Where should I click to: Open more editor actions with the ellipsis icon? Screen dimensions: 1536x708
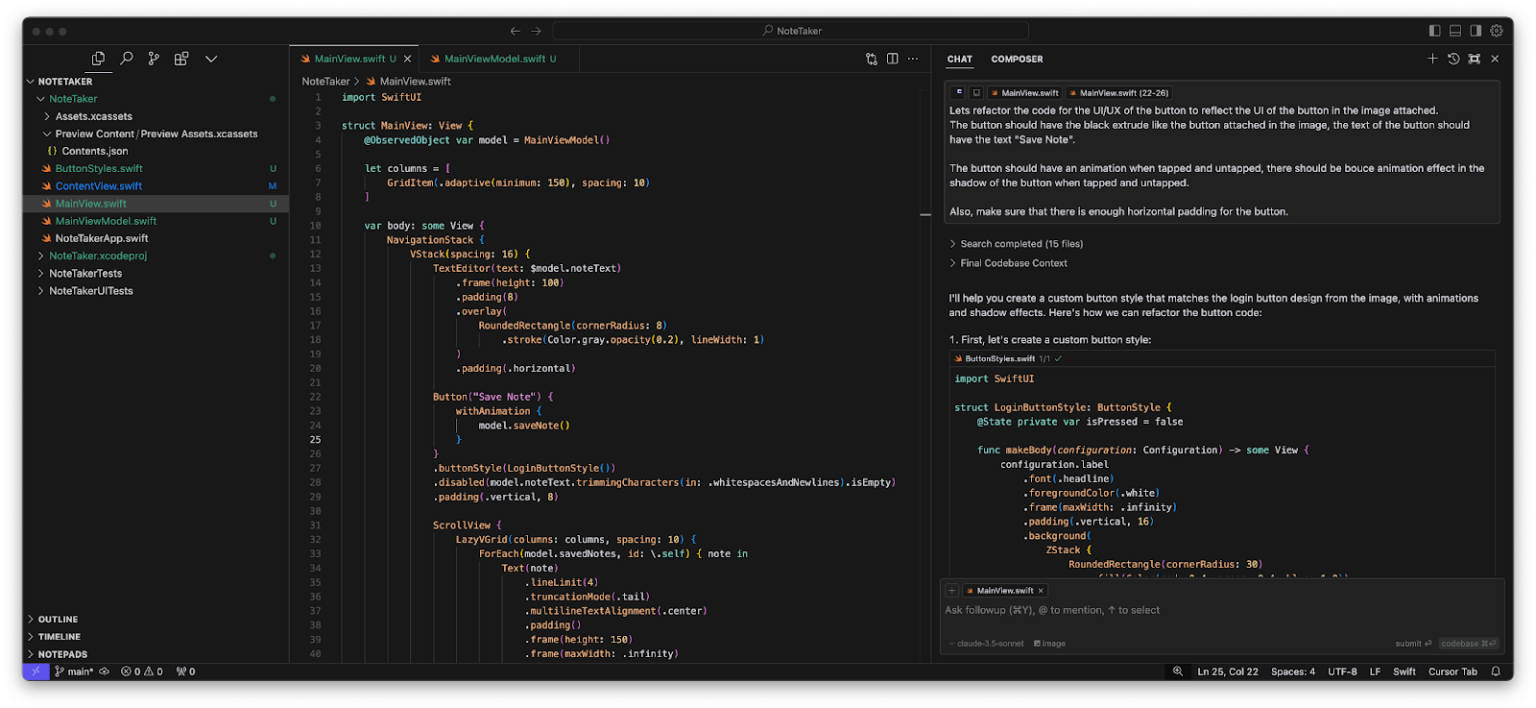pyautogui.click(x=913, y=58)
